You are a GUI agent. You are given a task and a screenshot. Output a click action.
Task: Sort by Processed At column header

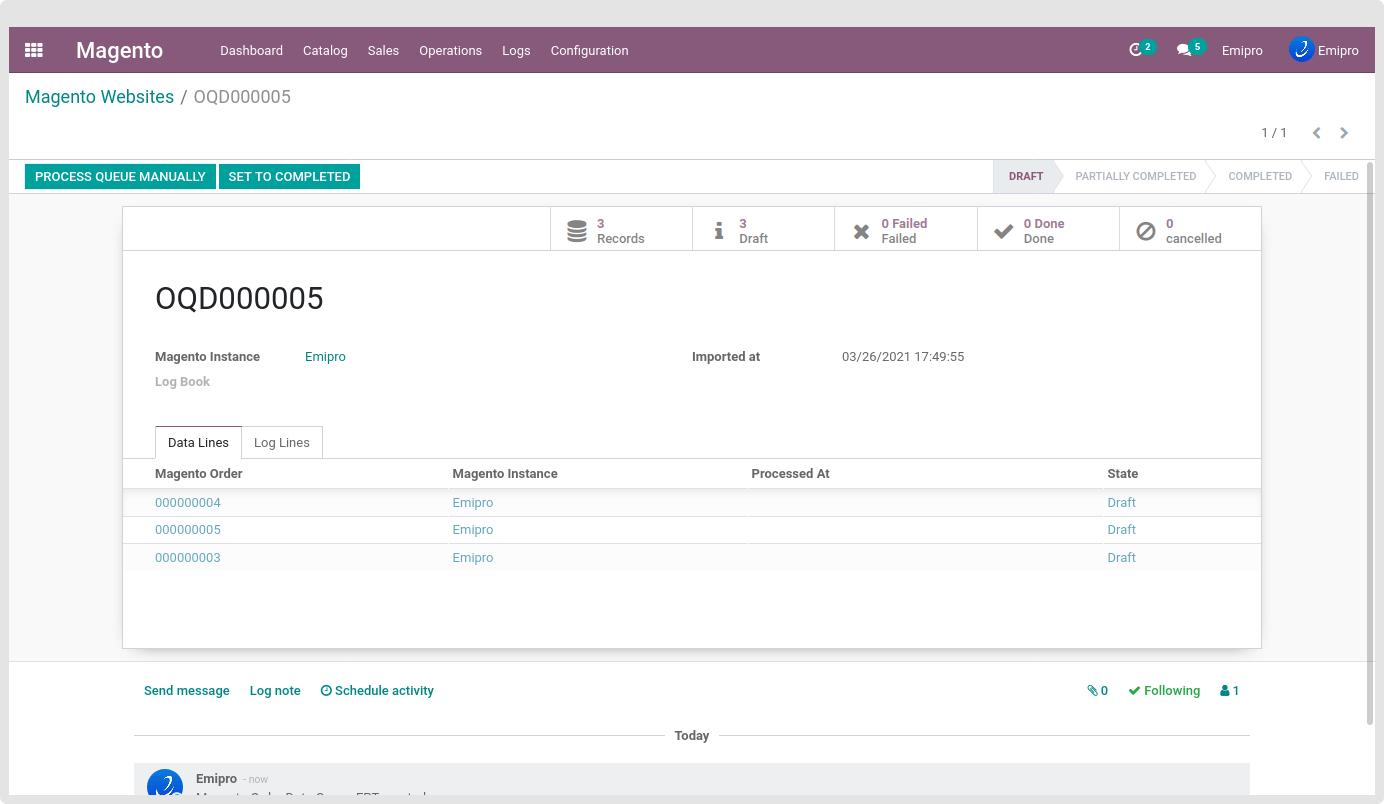(790, 474)
